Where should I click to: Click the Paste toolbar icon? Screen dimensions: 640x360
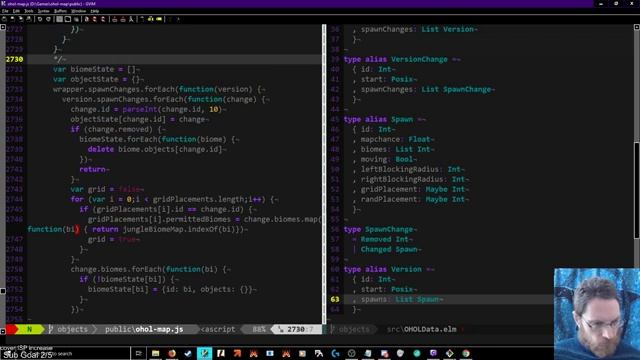[76, 19]
